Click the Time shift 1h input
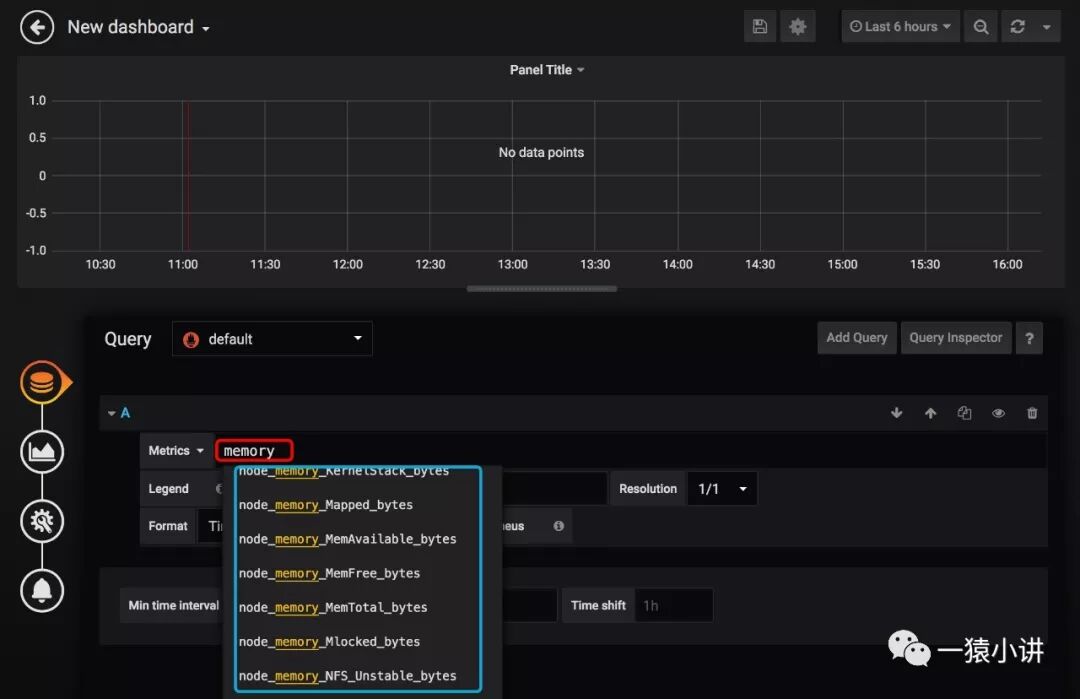Screen dimensions: 1080x699 (x=674, y=605)
